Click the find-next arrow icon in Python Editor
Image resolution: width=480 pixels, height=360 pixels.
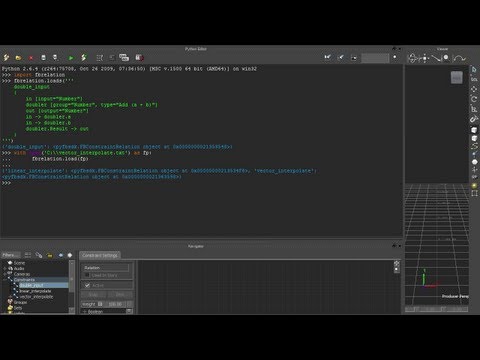341,57
